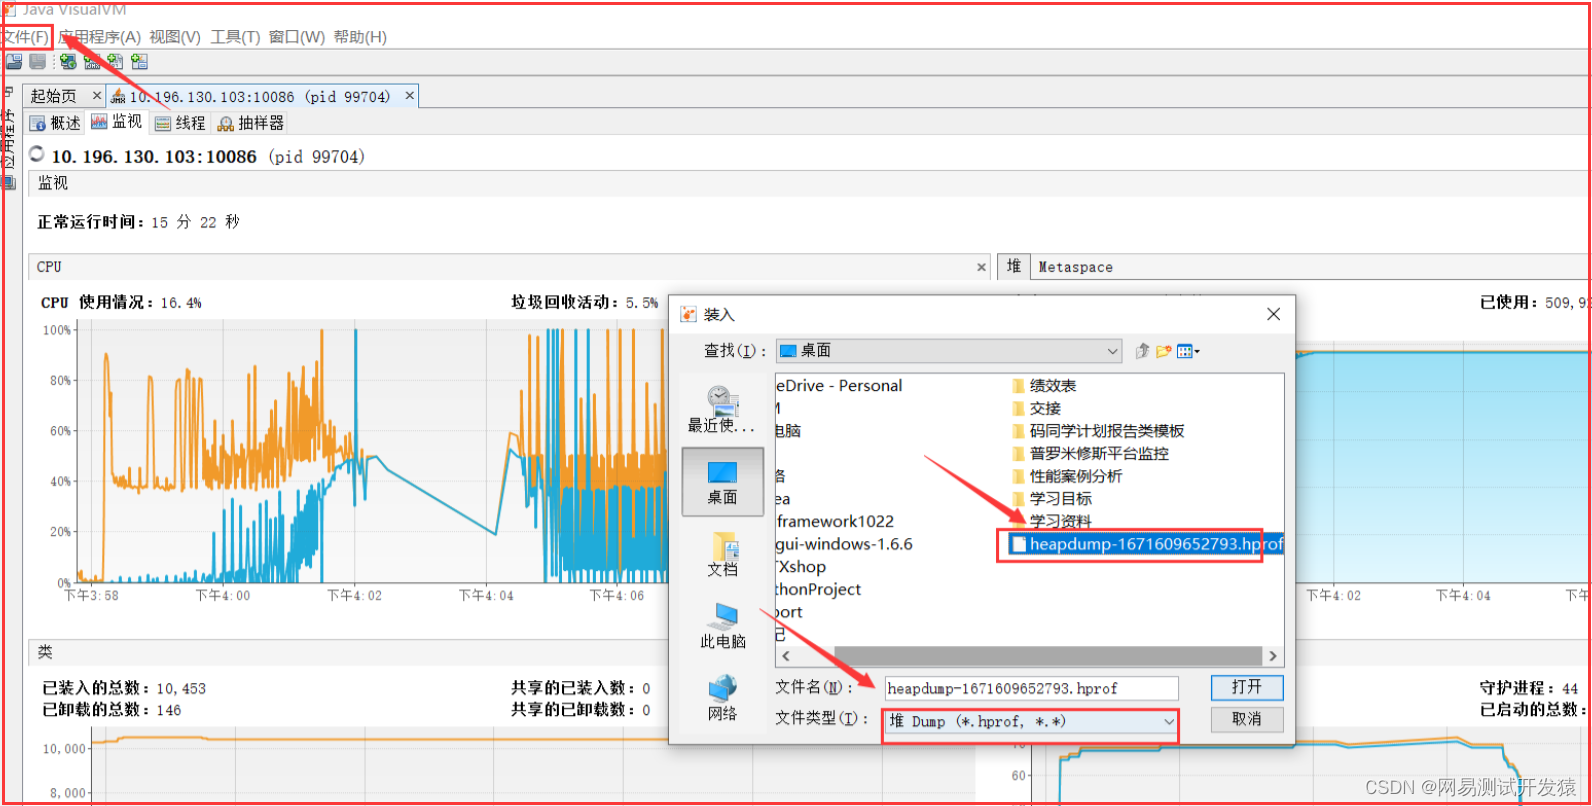Select the Xshop folder entry
1592x806 pixels.
tap(801, 567)
